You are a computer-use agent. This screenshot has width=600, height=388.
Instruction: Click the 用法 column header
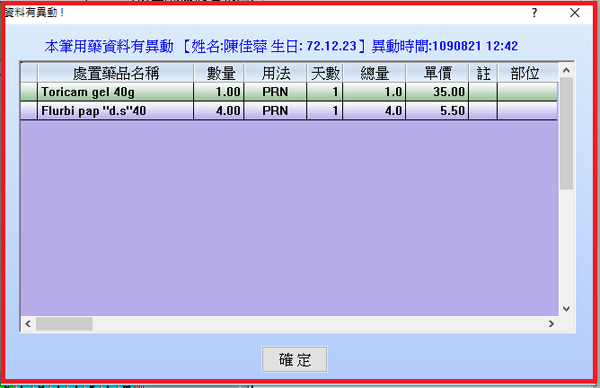point(275,73)
